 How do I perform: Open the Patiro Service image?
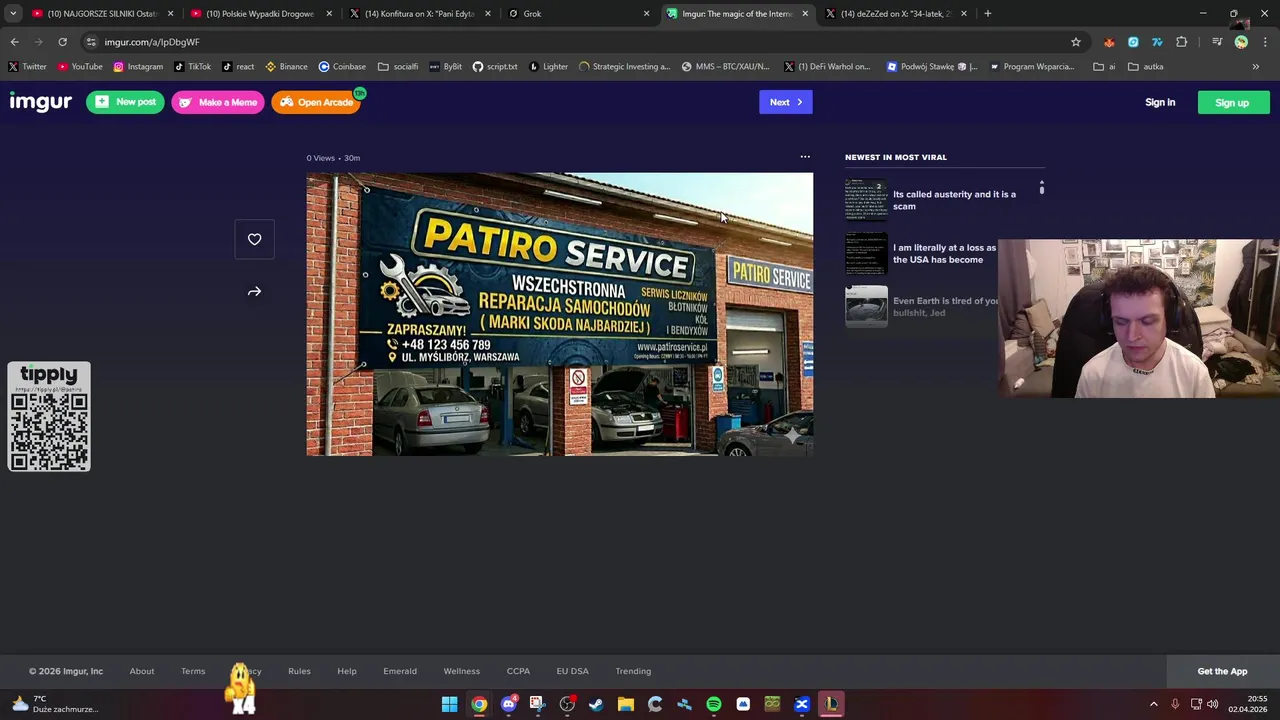[x=560, y=314]
